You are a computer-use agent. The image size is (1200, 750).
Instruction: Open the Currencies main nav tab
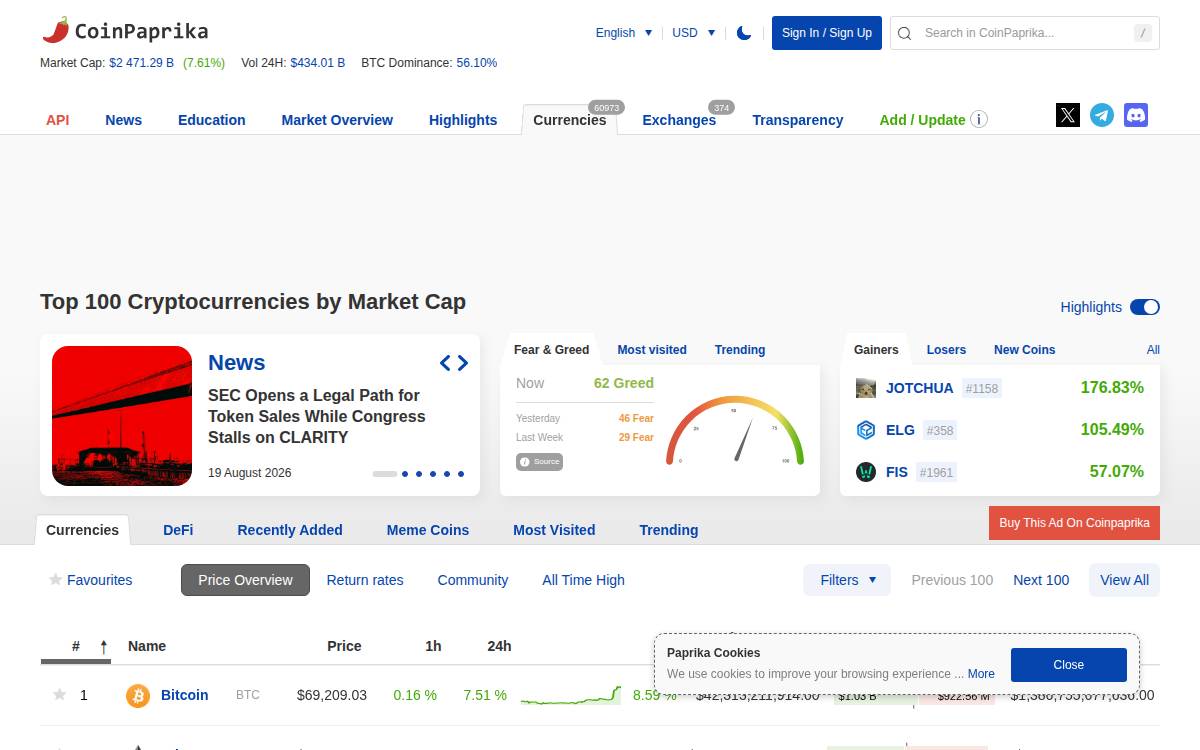[570, 119]
